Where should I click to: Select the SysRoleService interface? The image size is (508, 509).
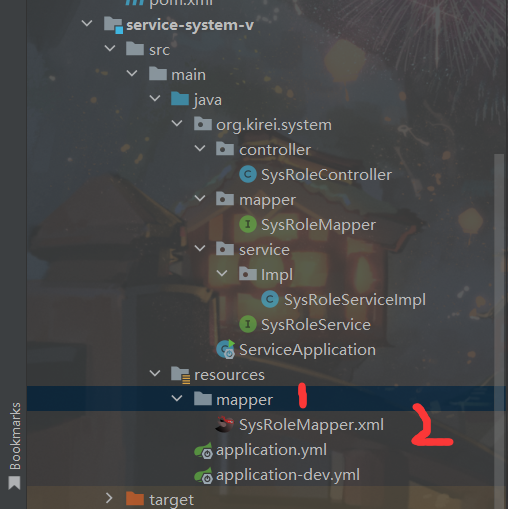(x=316, y=325)
